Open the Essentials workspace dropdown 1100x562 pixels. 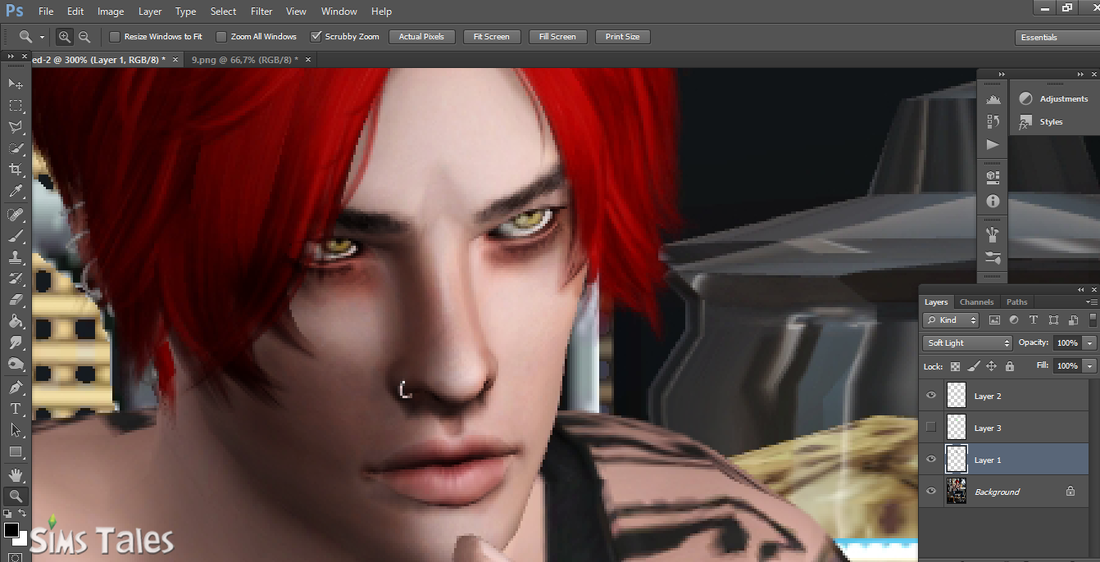click(x=1057, y=37)
